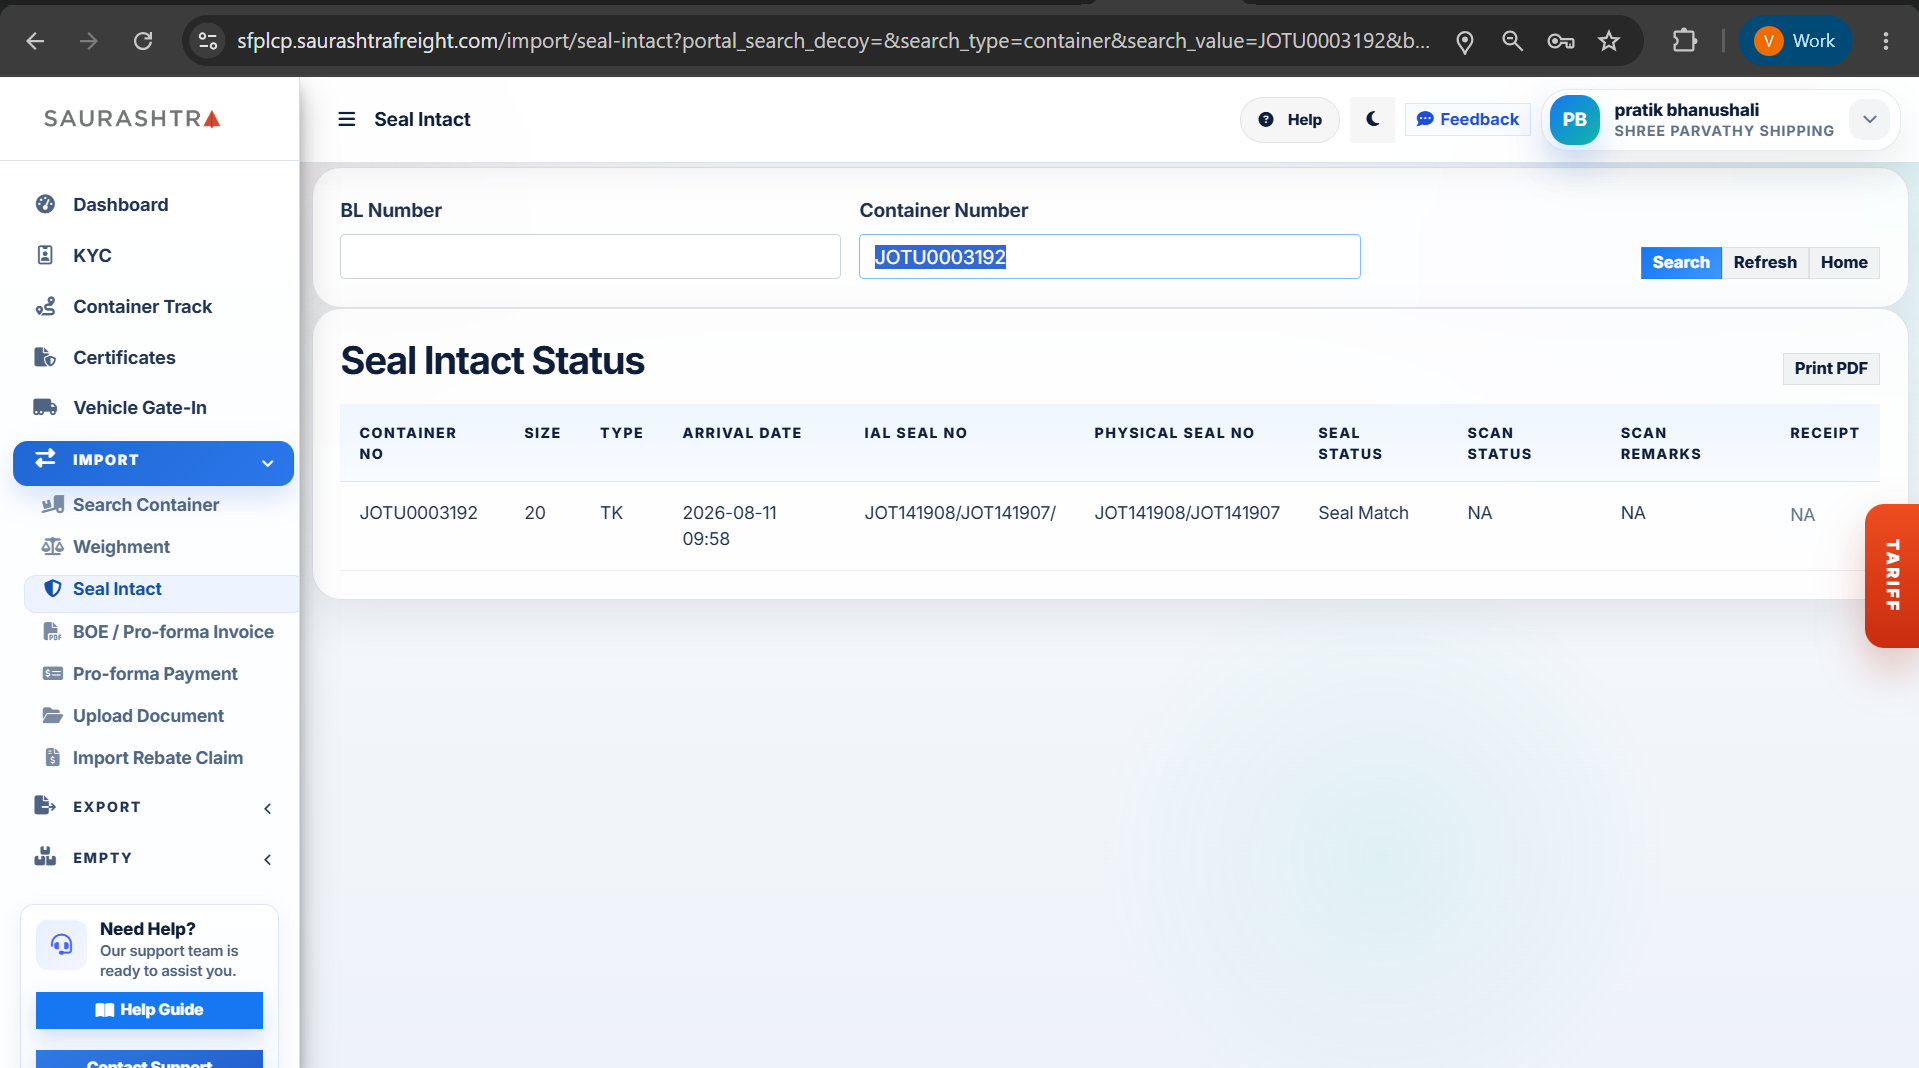Screen dimensions: 1919x1068
Task: Expand user profile dropdown chevron
Action: 1869,119
